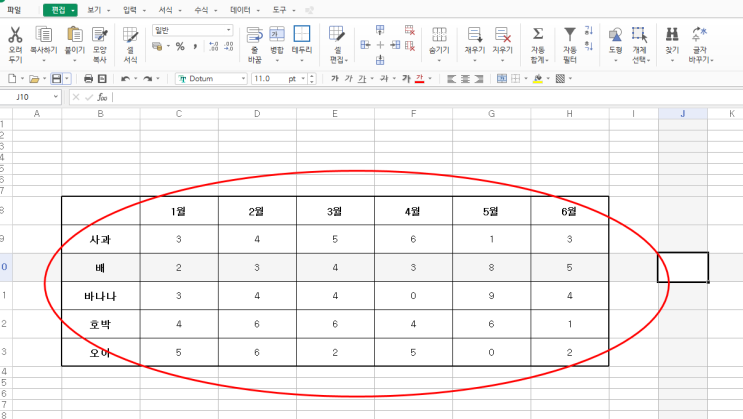This screenshot has height=419, width=743.
Task: Expand the 붙이기 paste options arrow
Action: click(x=74, y=61)
